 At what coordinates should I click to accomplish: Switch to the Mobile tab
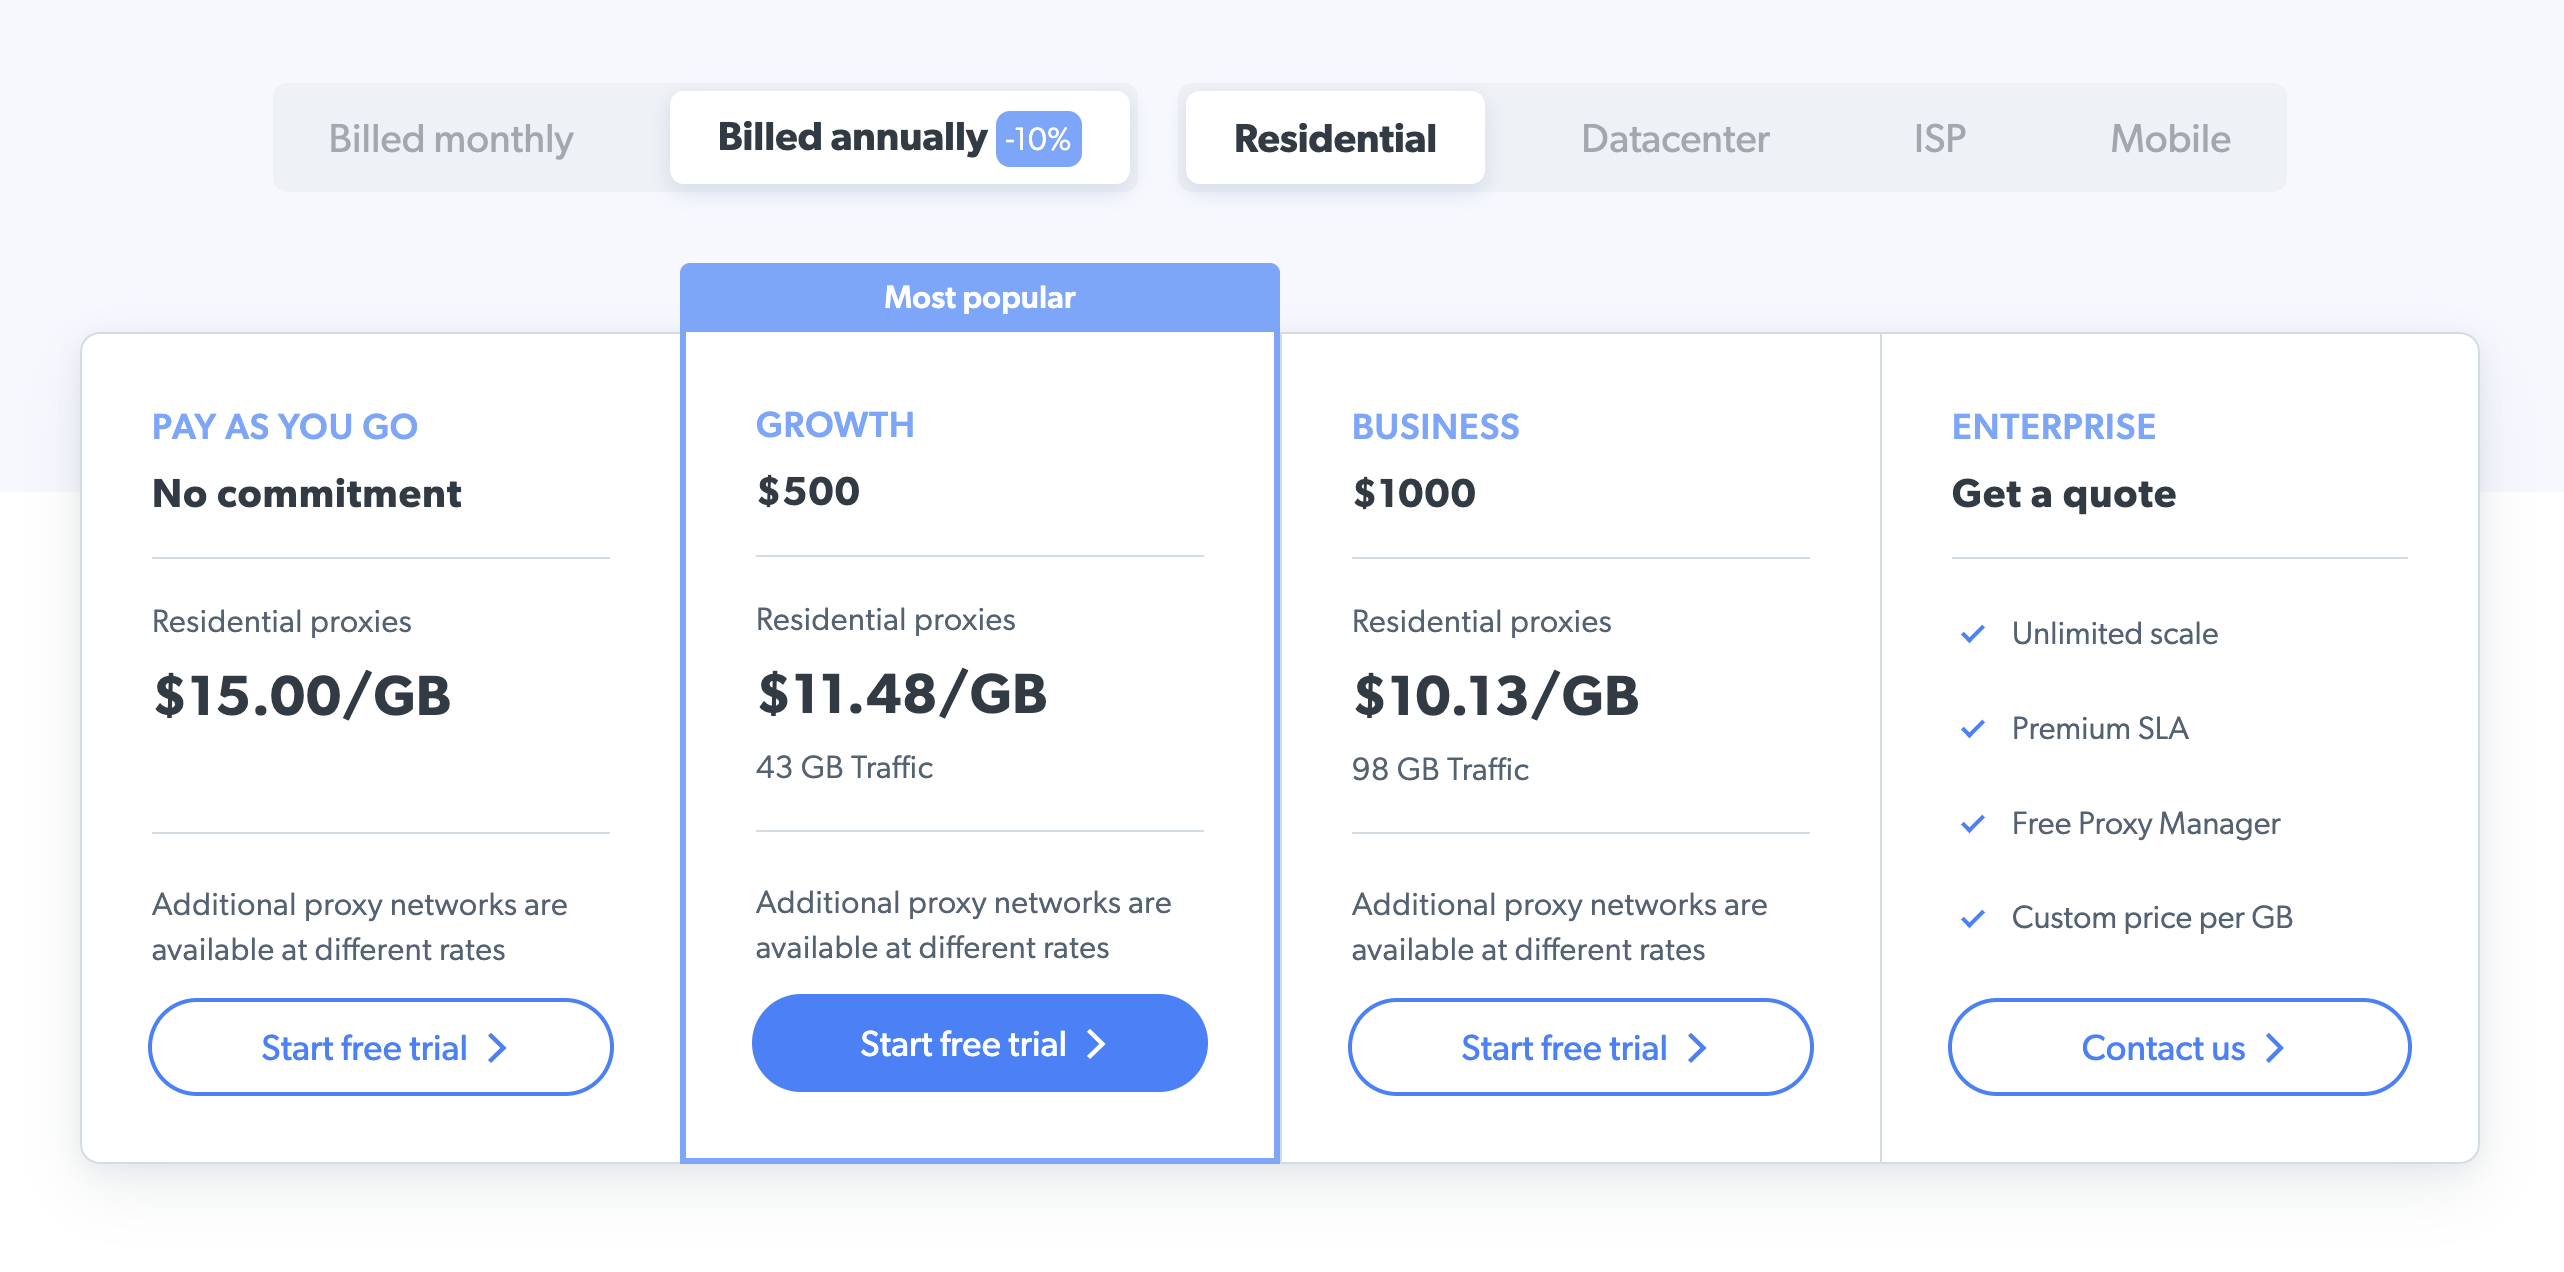2170,138
